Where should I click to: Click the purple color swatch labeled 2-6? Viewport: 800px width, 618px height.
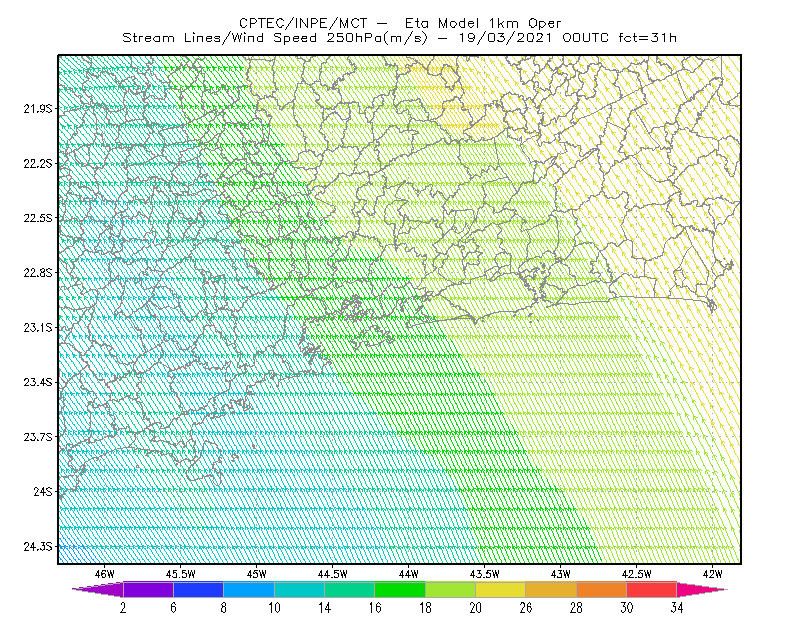[x=148, y=589]
